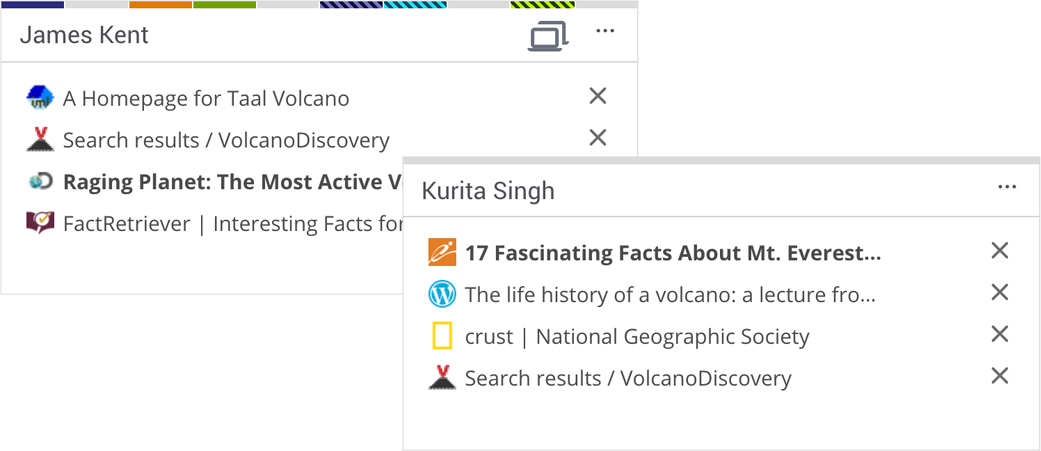
Task: Close the Homepage for Taal Volcano tab
Action: [598, 96]
